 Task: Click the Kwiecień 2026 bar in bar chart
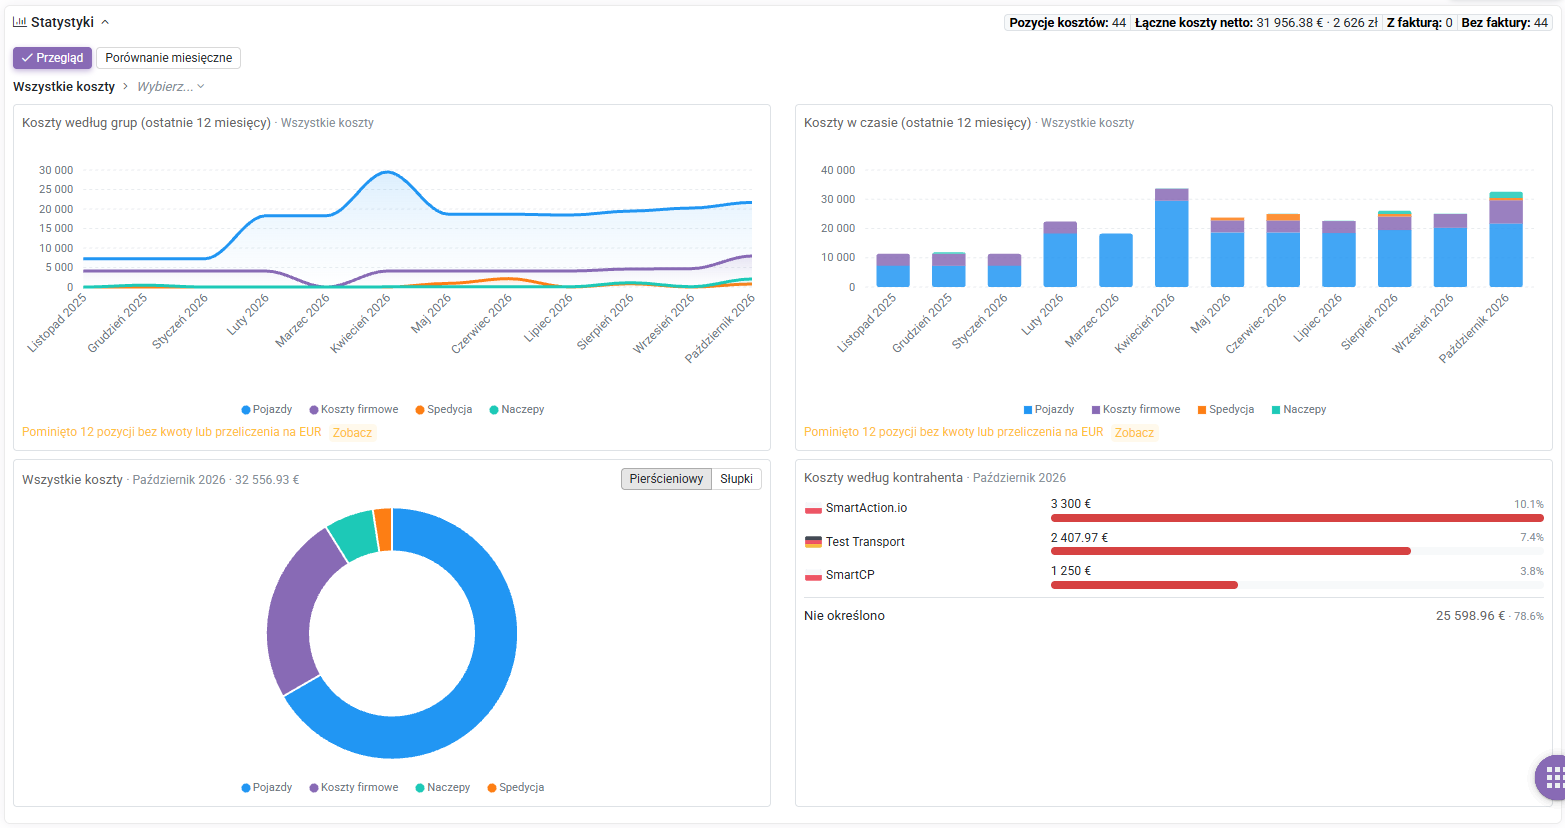pos(1172,238)
